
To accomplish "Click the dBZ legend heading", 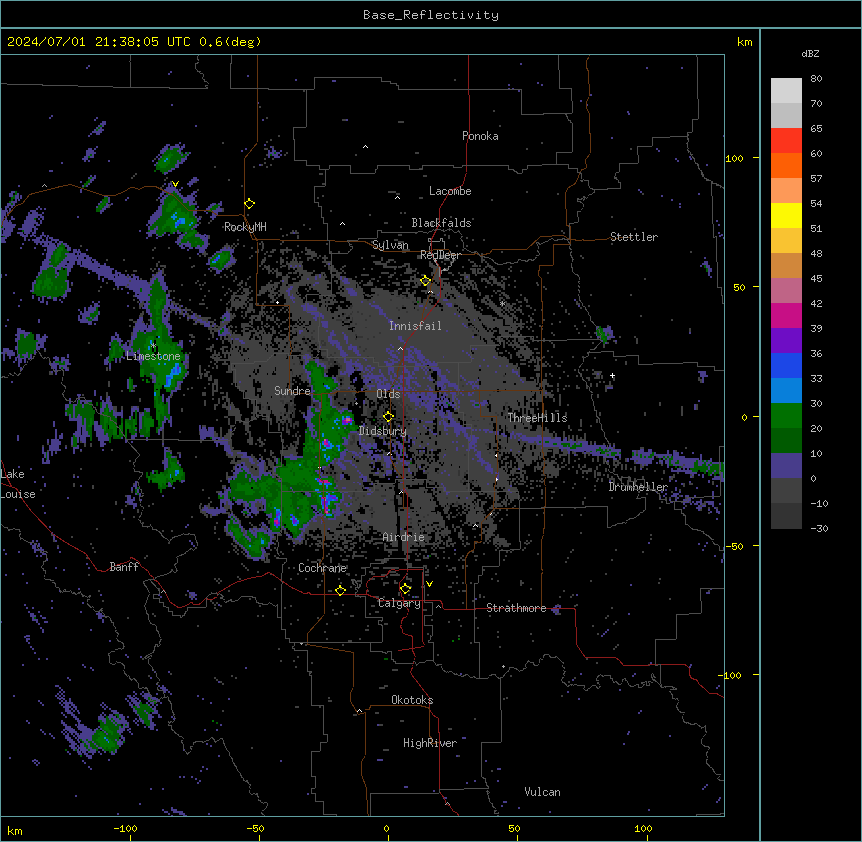I will [810, 54].
